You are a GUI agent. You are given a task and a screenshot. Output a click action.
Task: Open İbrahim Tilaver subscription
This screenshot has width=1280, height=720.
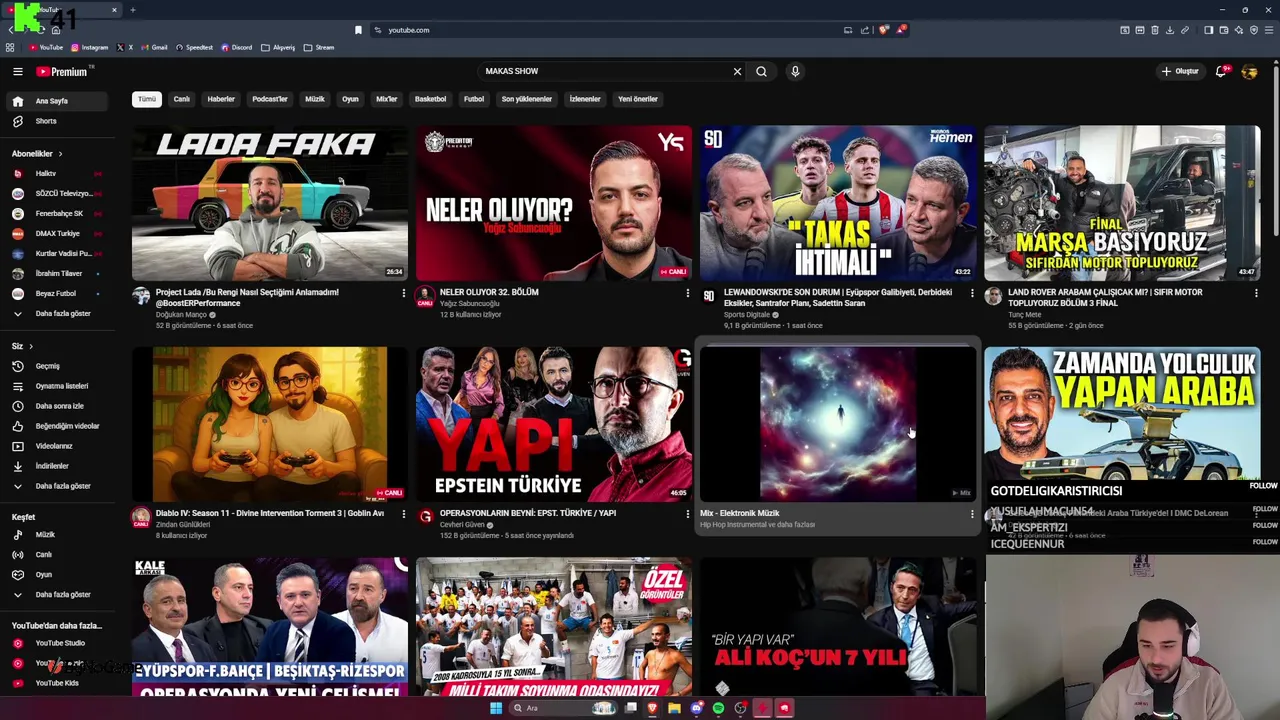click(x=59, y=274)
